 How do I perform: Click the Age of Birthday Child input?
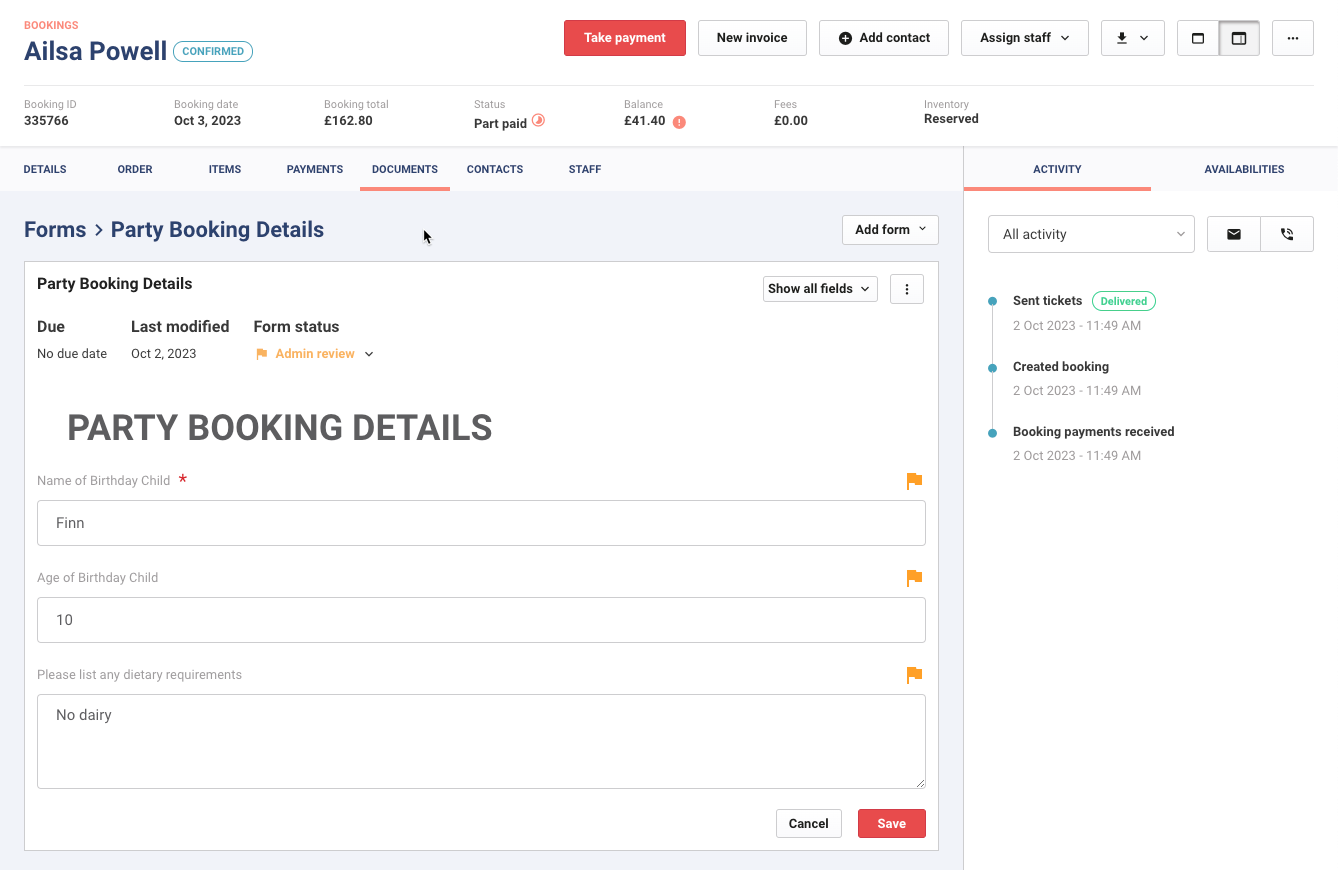pyautogui.click(x=481, y=620)
